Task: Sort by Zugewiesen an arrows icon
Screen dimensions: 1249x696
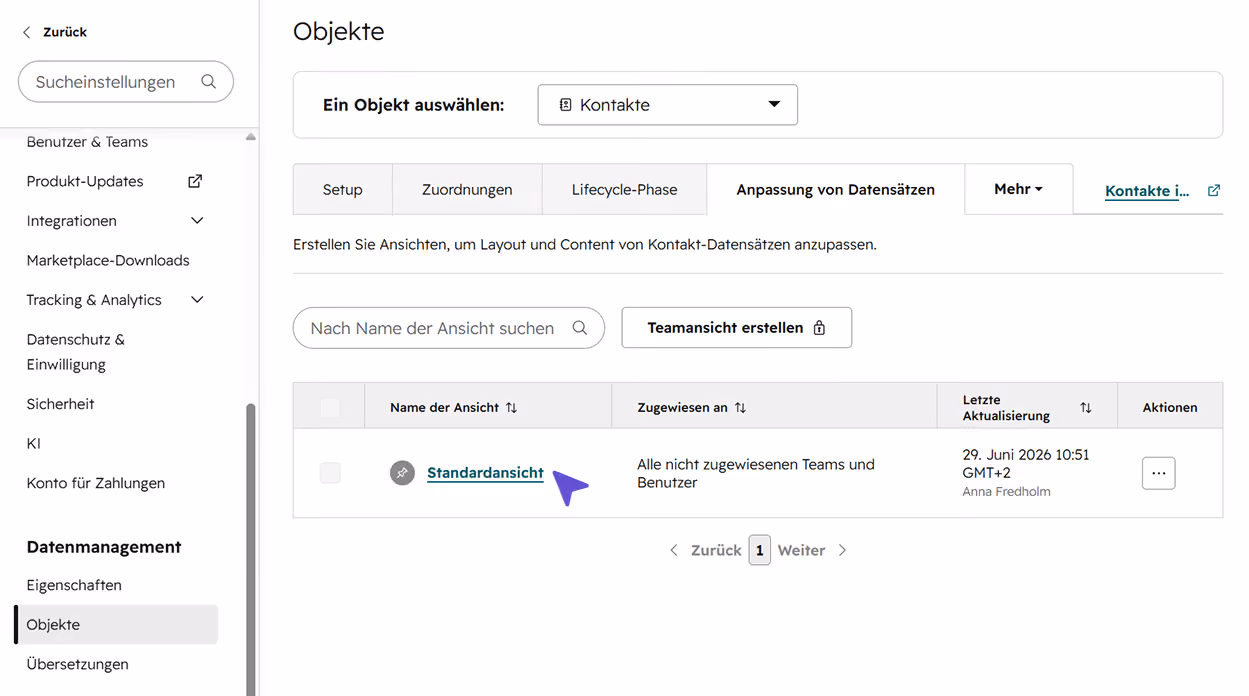Action: [x=740, y=408]
